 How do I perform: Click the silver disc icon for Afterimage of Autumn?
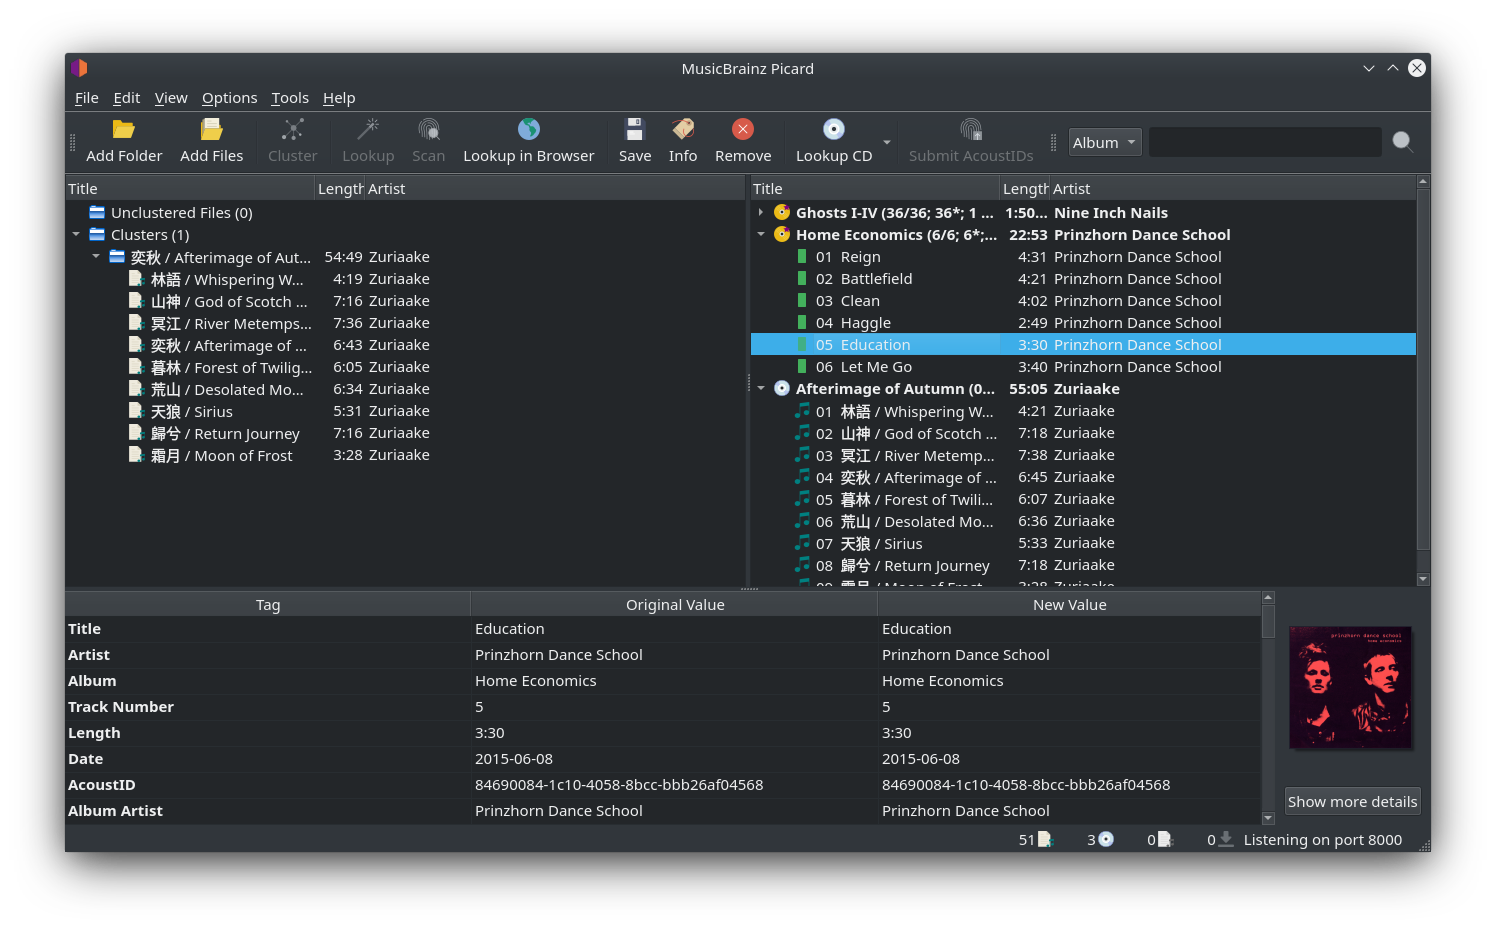coord(782,388)
